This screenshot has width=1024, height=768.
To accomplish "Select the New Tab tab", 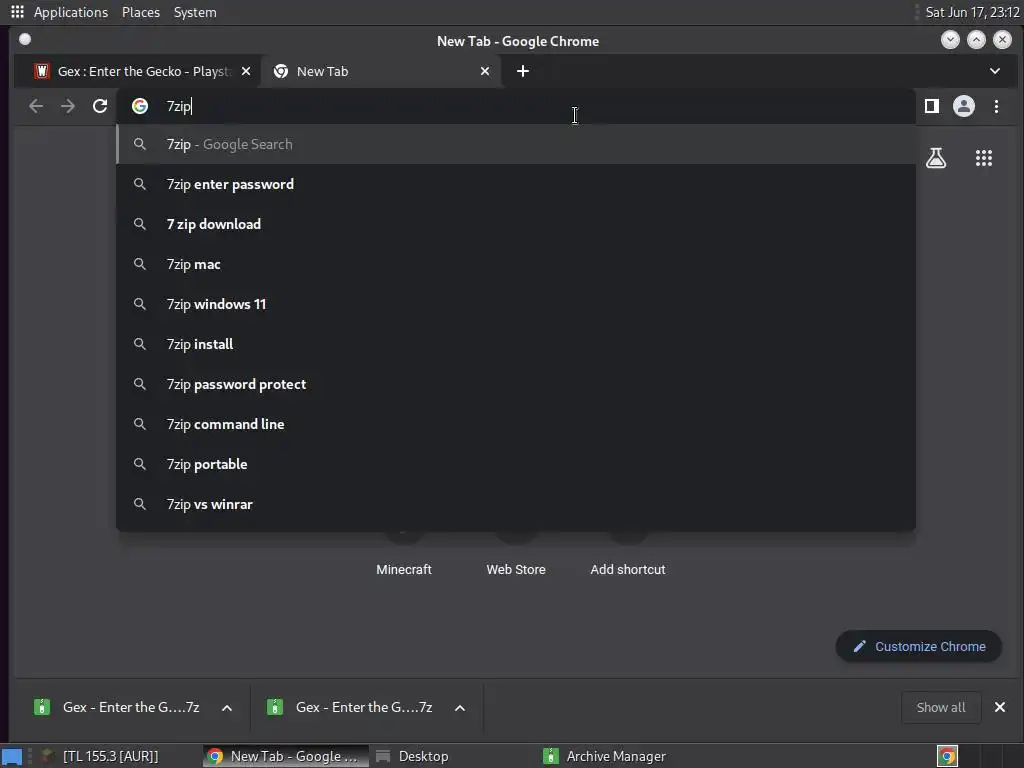I will click(x=381, y=71).
